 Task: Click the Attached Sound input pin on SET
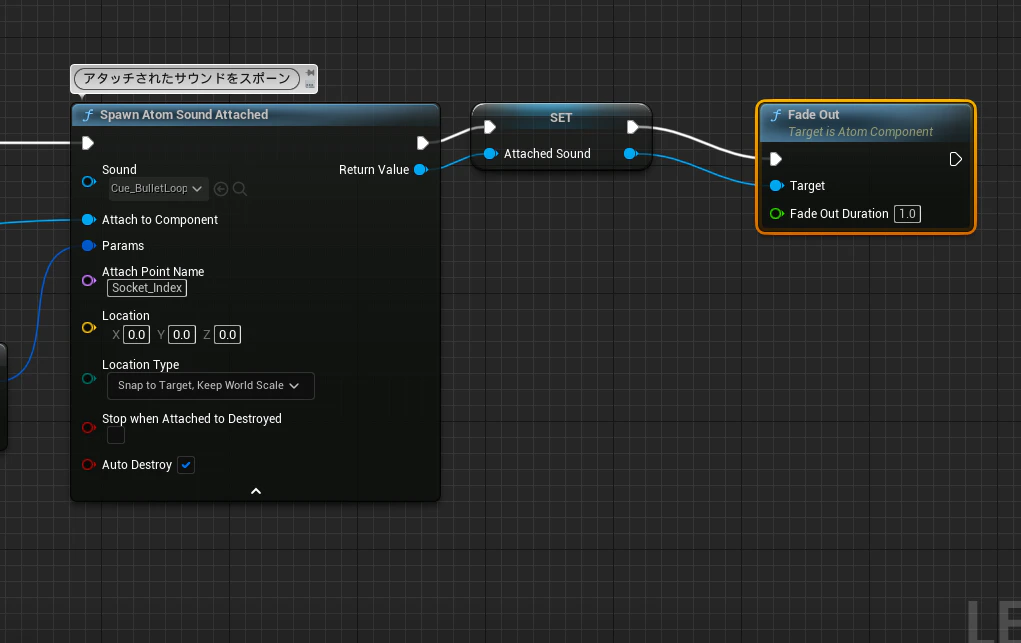tap(491, 154)
